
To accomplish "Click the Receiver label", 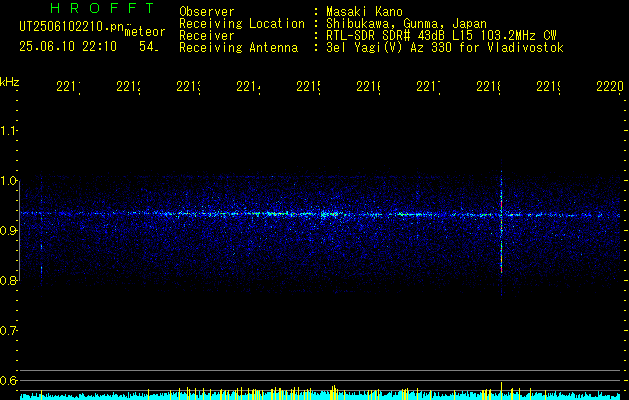I will point(207,36).
